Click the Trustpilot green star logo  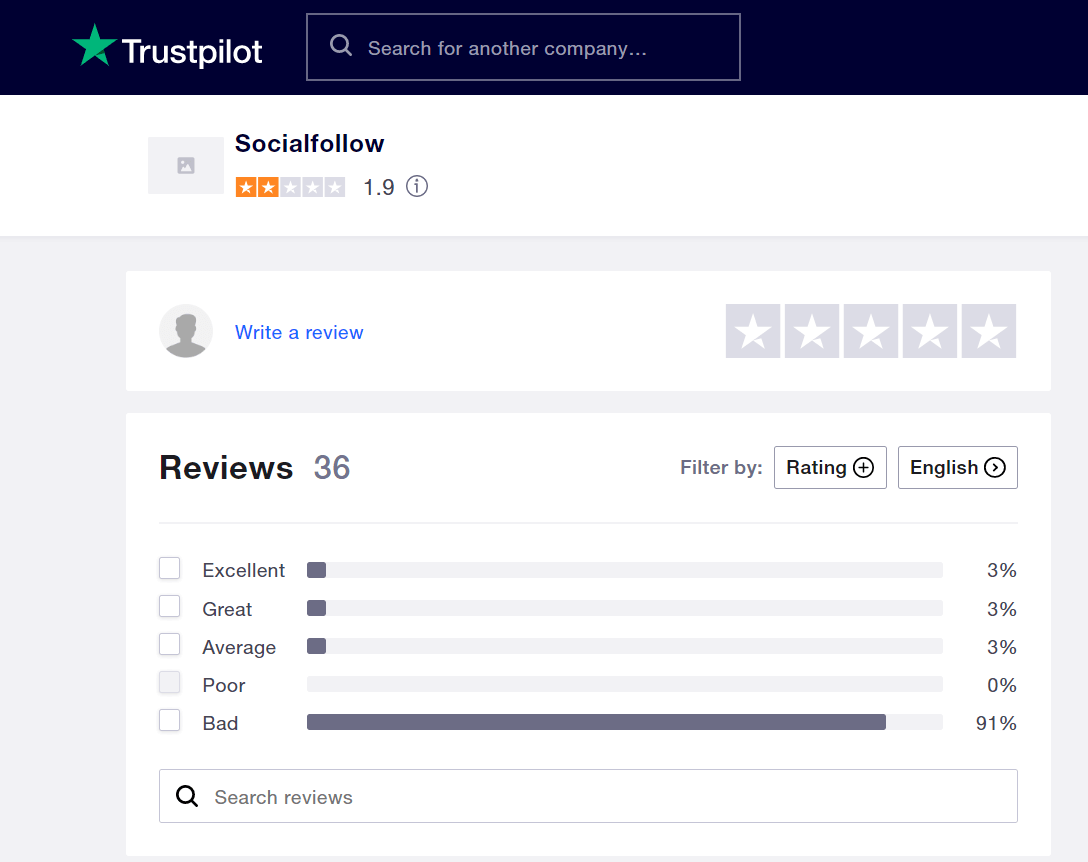coord(94,46)
